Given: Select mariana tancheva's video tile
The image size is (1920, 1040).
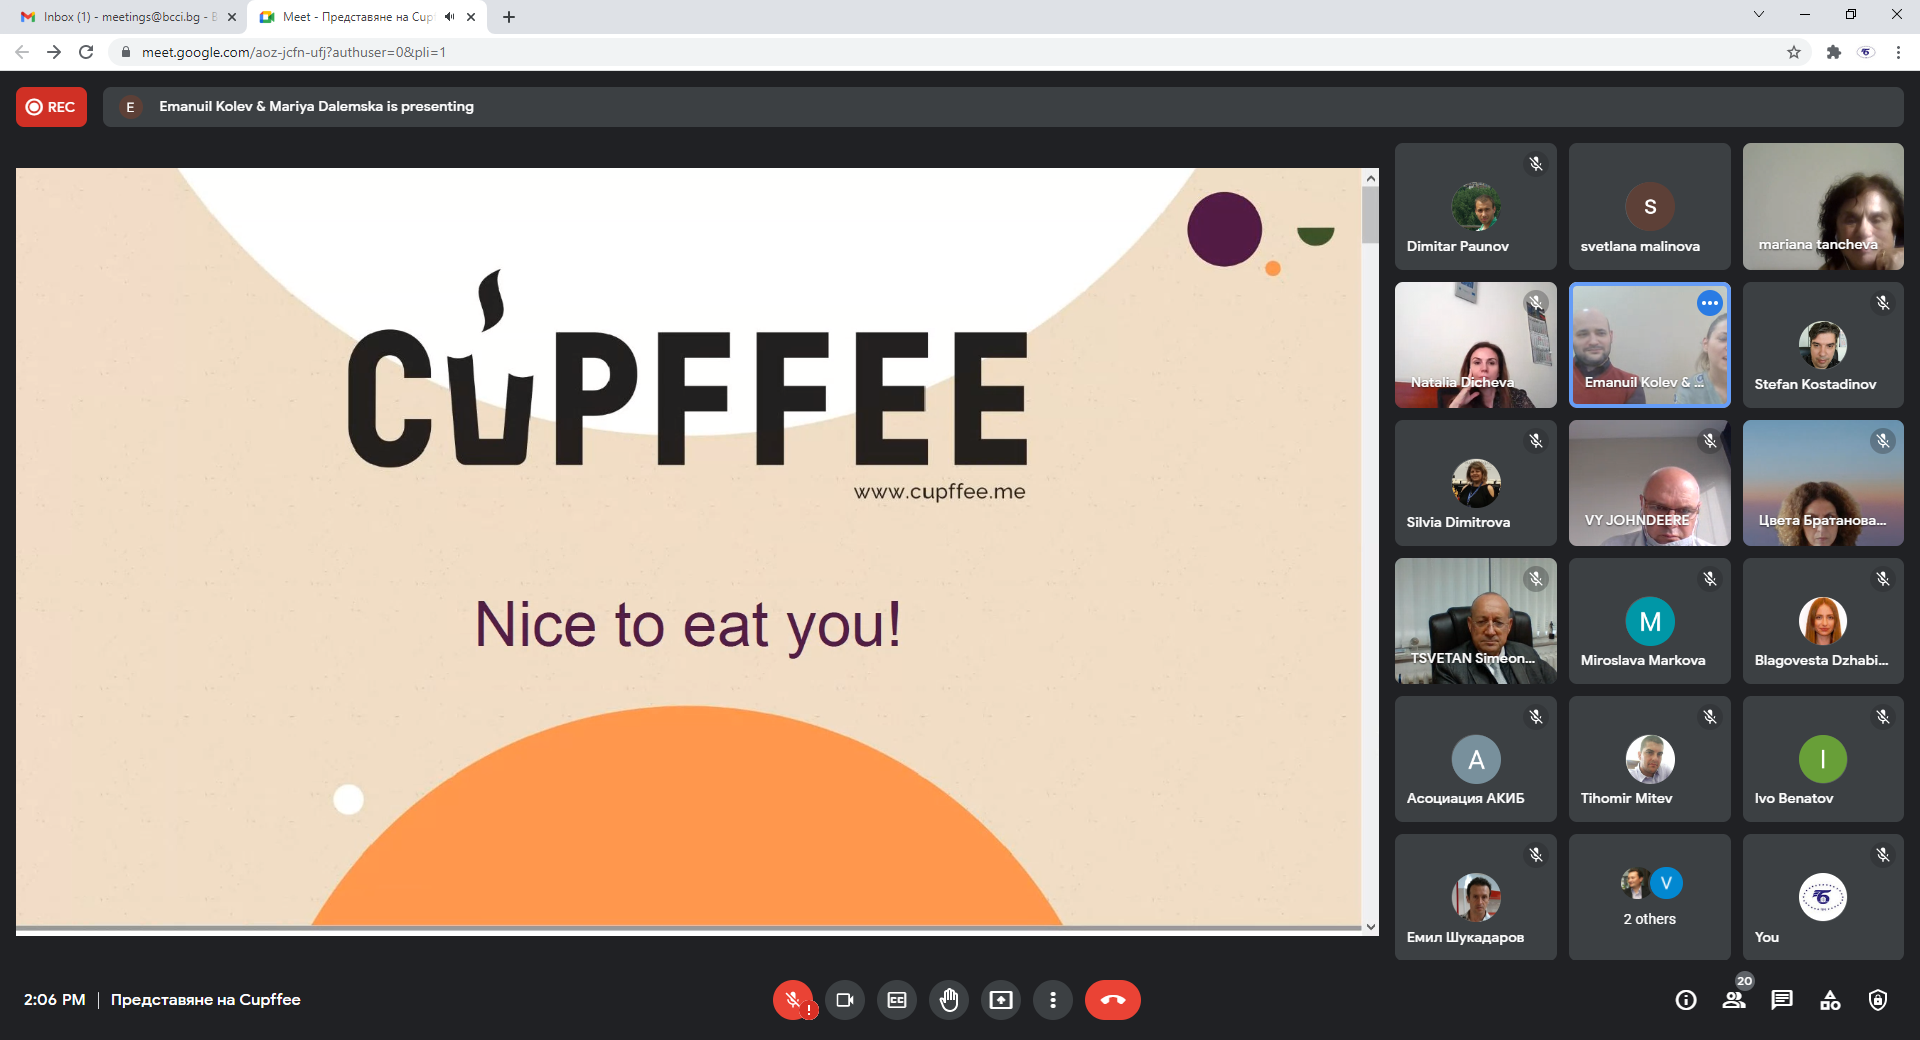Looking at the screenshot, I should [1823, 206].
